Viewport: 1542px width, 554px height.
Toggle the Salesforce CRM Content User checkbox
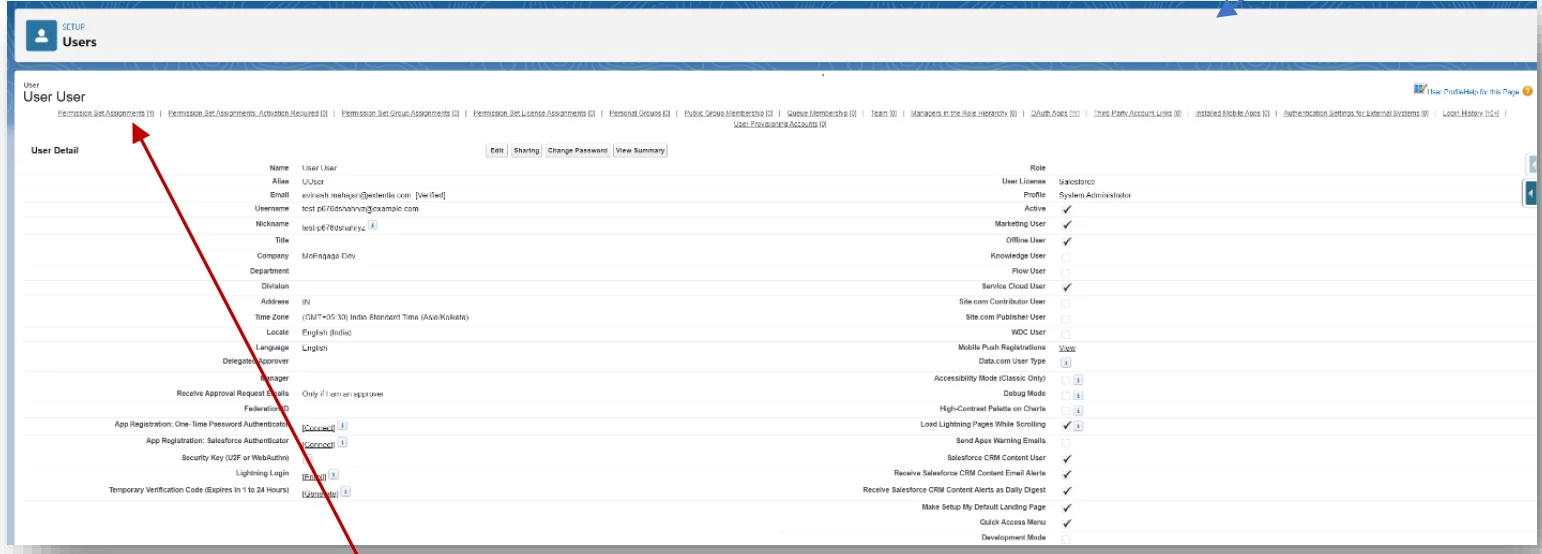1066,458
